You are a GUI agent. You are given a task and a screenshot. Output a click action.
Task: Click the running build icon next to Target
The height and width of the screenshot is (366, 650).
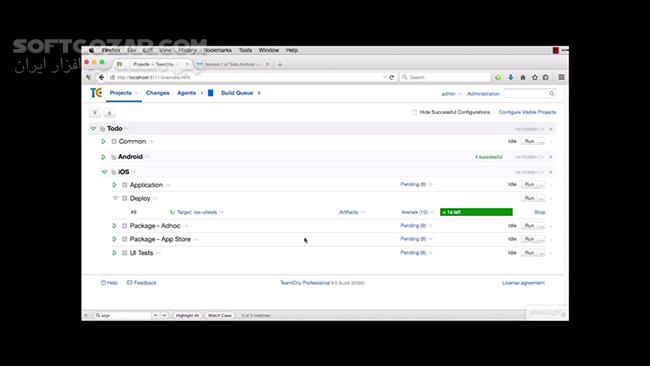pos(172,212)
